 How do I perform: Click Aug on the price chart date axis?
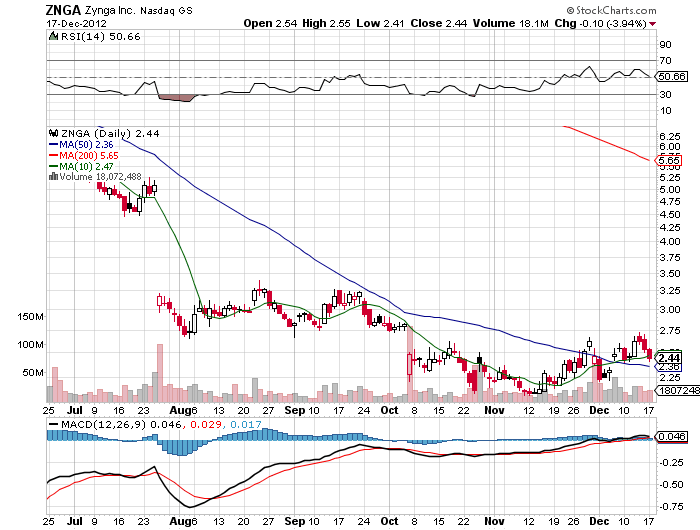pos(179,410)
